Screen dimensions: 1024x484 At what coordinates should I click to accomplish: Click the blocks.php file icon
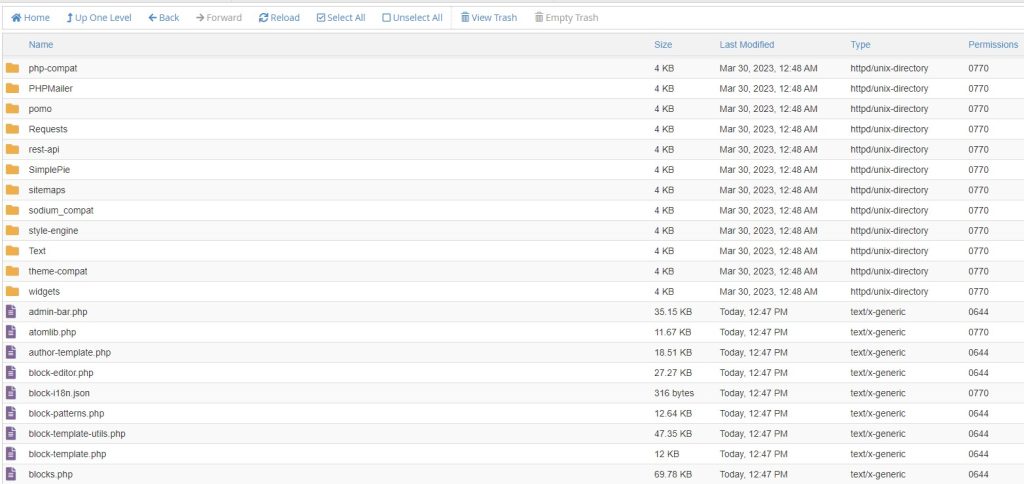point(10,474)
